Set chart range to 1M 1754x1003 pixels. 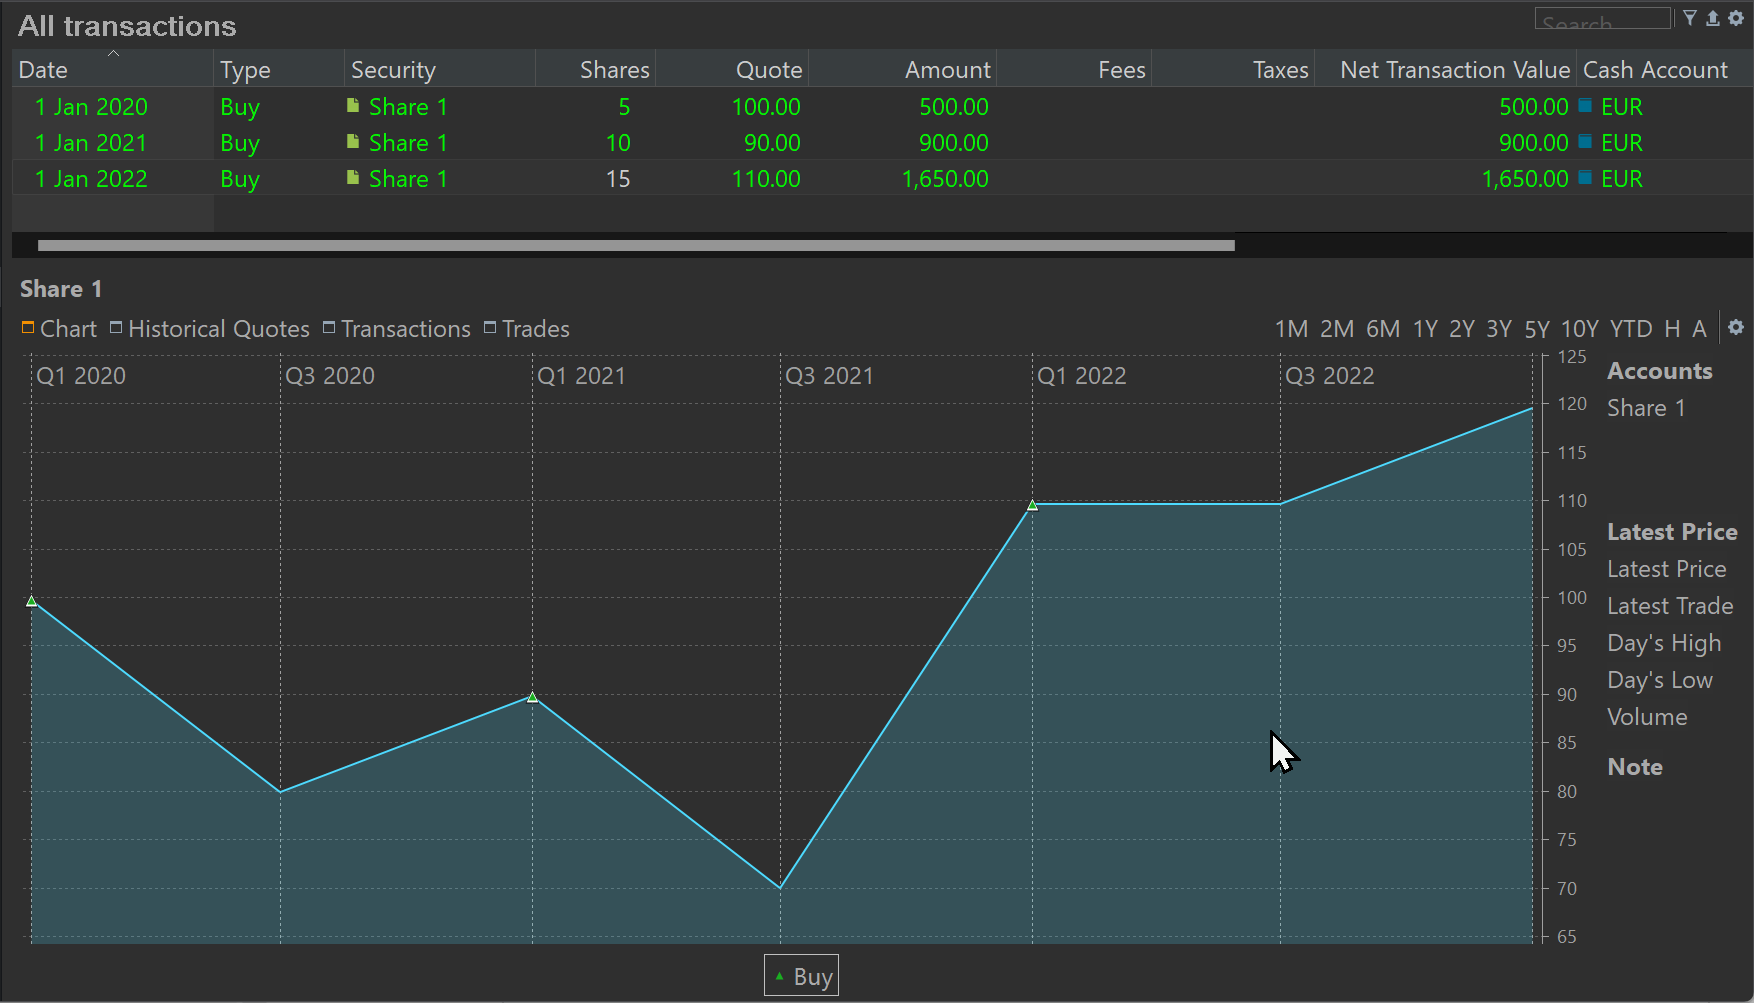click(x=1291, y=329)
